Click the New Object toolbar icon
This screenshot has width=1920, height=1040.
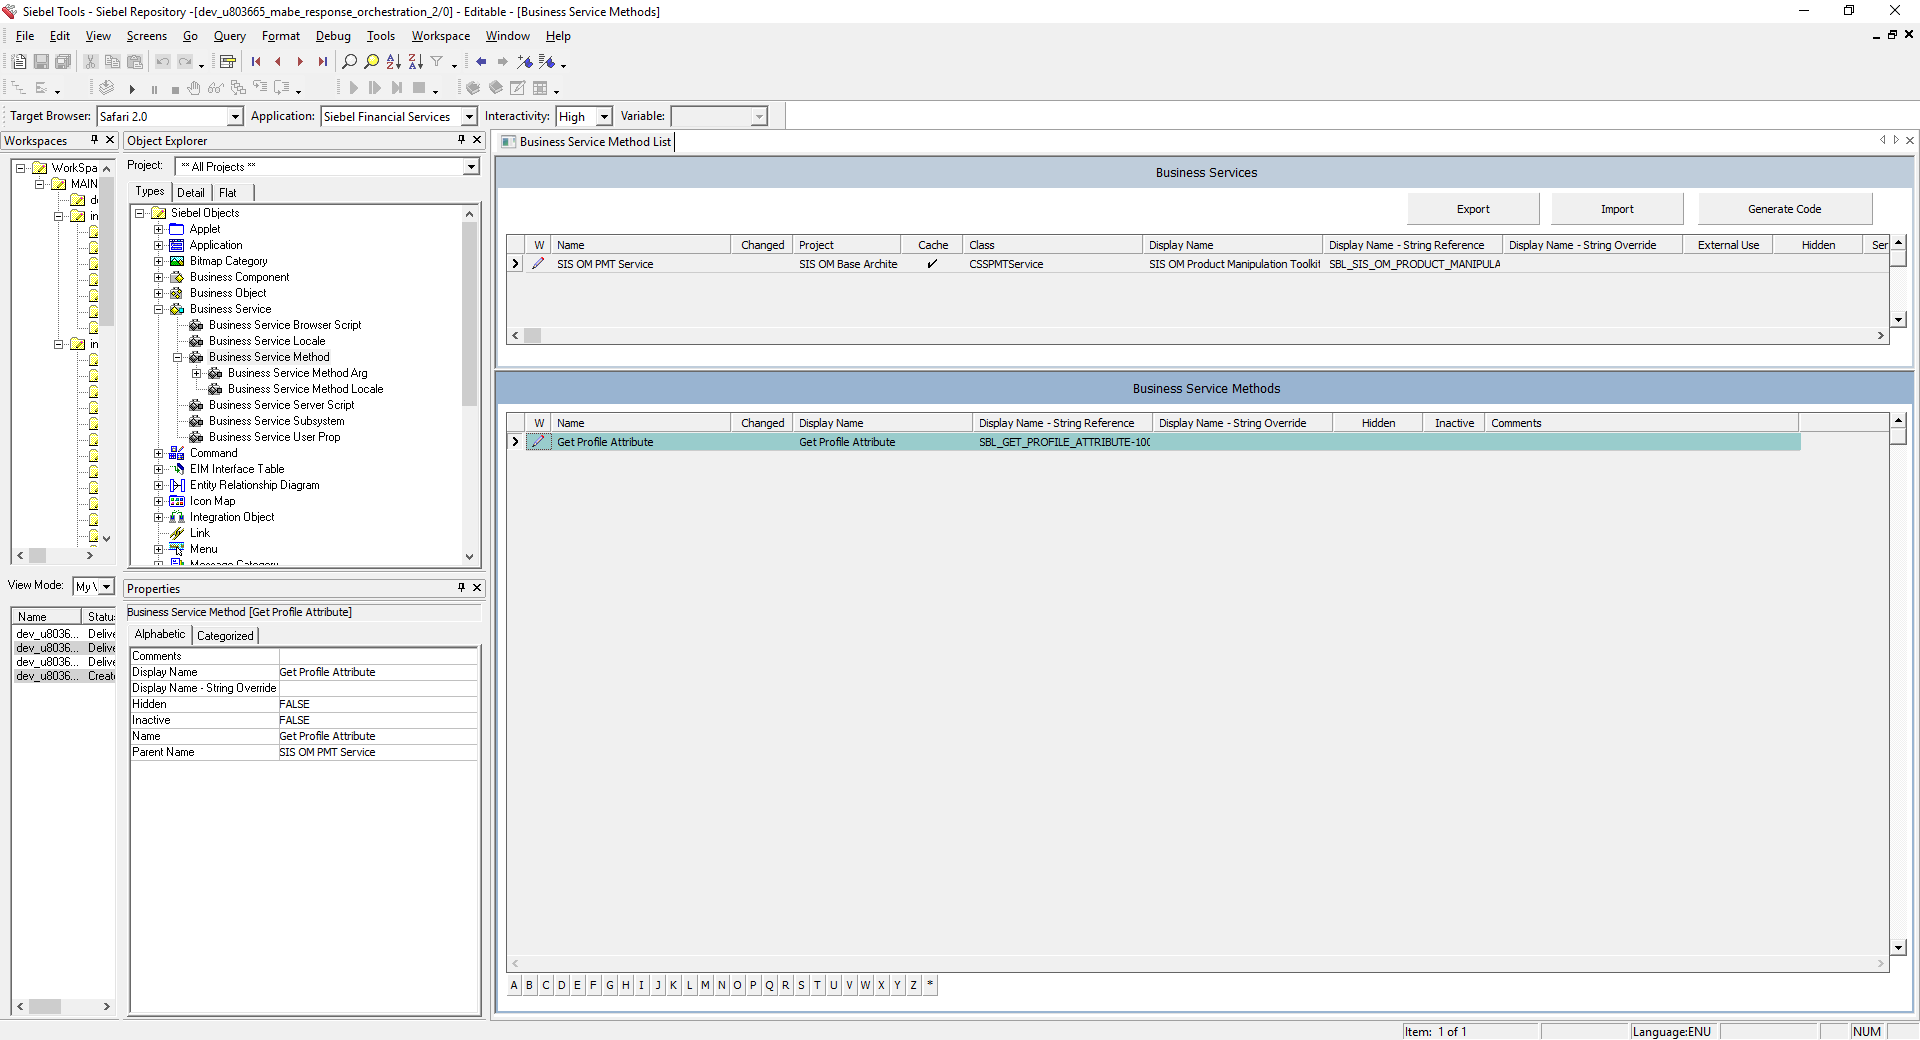pyautogui.click(x=19, y=62)
